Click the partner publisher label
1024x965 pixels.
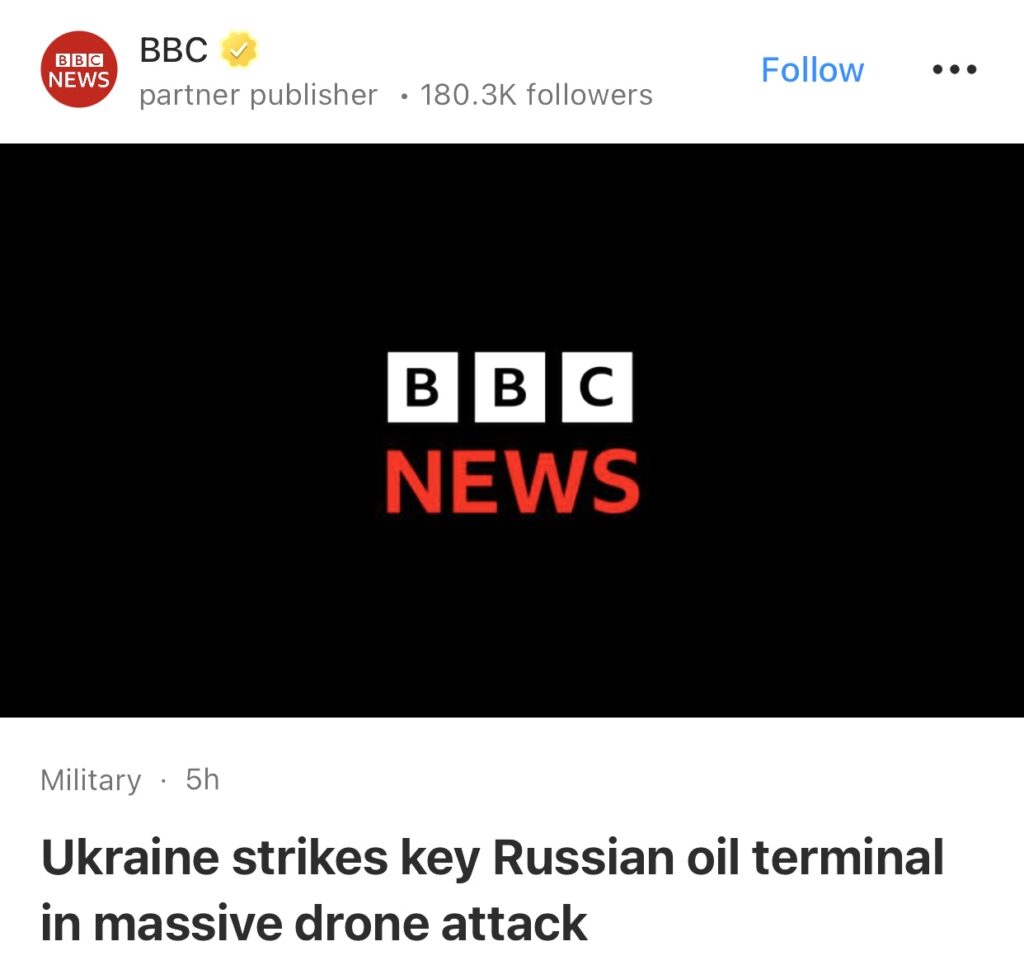click(x=258, y=95)
